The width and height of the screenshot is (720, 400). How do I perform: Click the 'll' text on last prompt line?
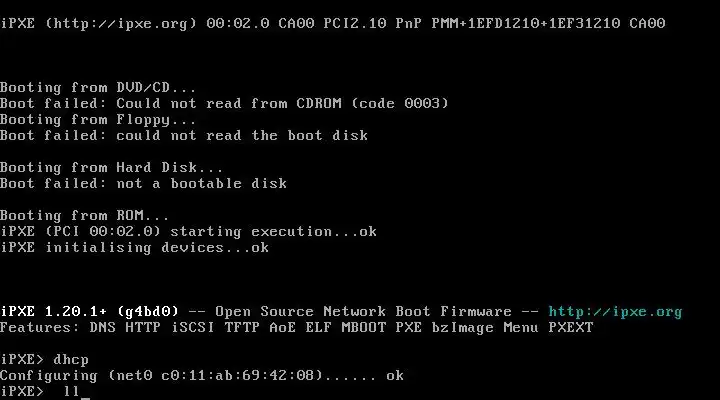(72, 391)
